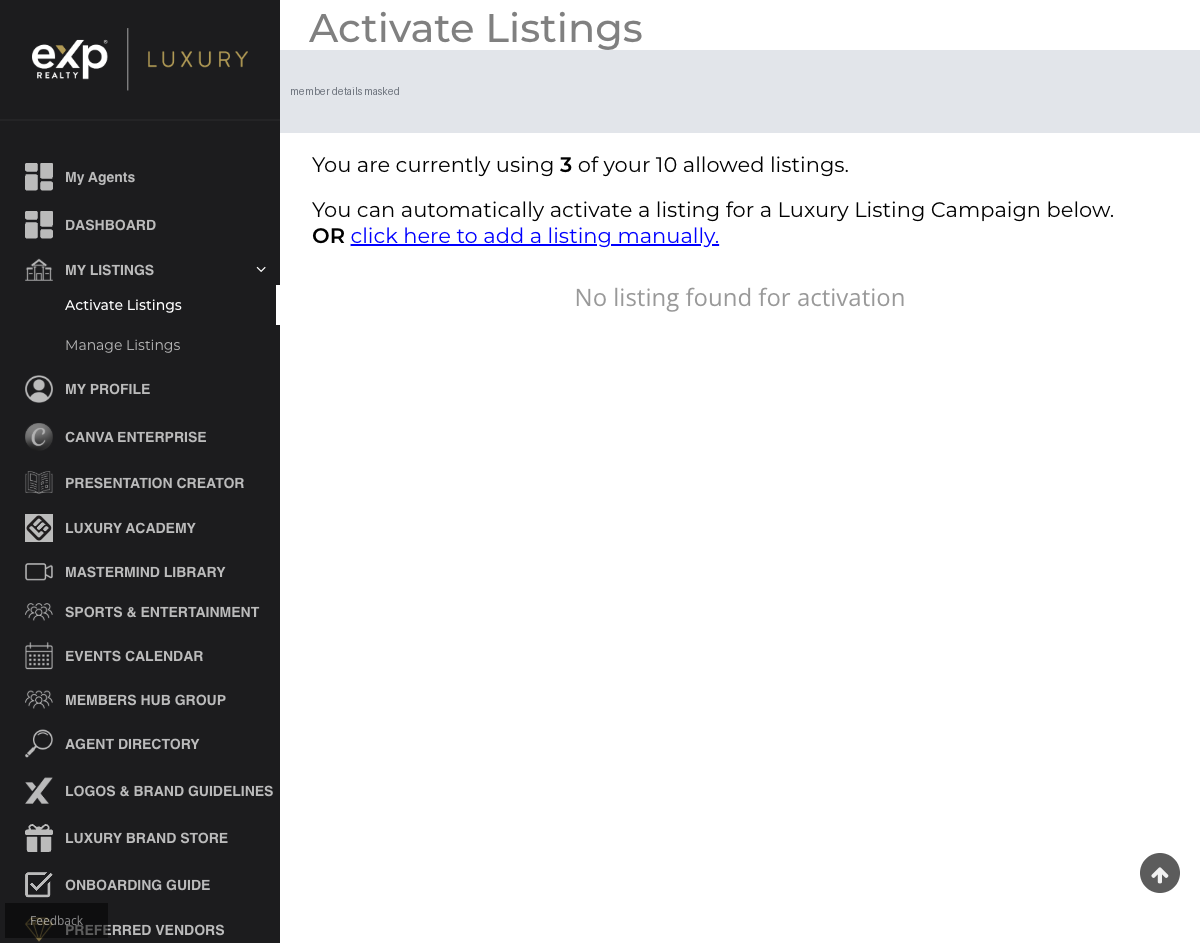1200x943 pixels.
Task: Select MY LISTINGS menu label
Action: 109,270
